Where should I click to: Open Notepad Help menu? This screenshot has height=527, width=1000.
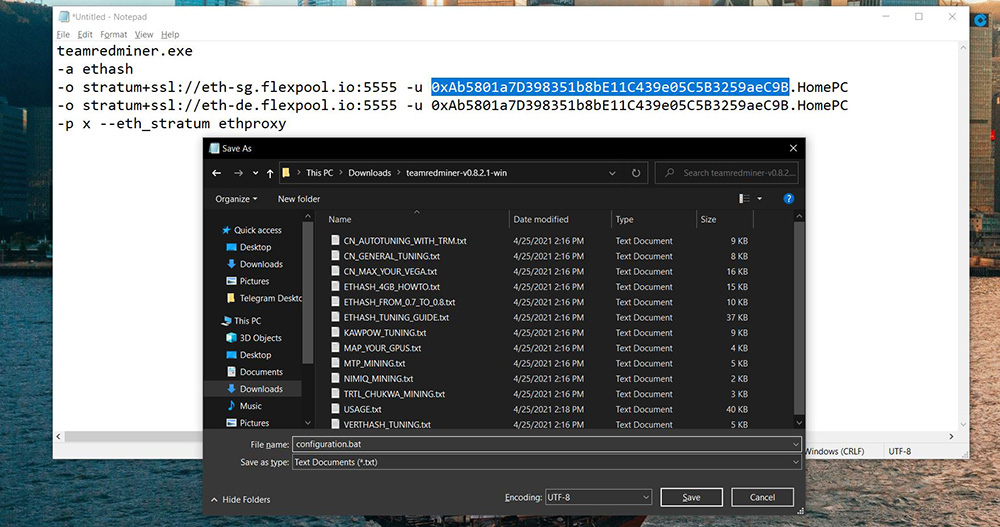pos(170,34)
